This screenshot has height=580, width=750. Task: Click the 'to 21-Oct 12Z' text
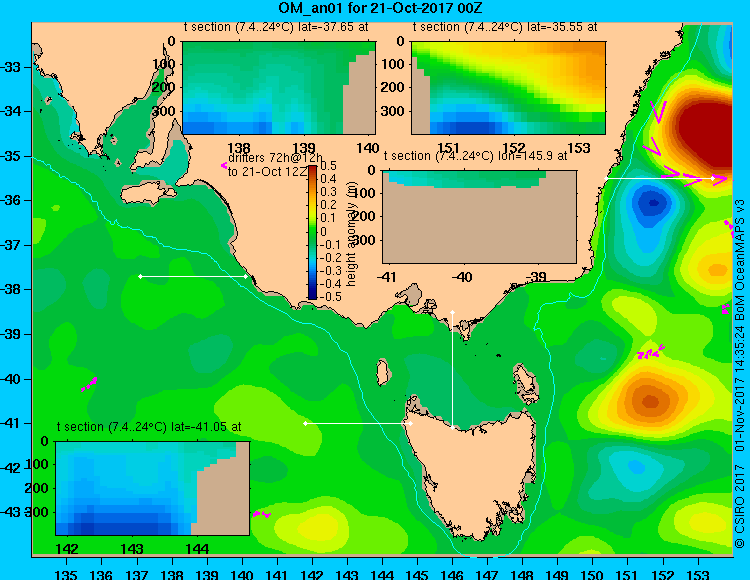267,172
